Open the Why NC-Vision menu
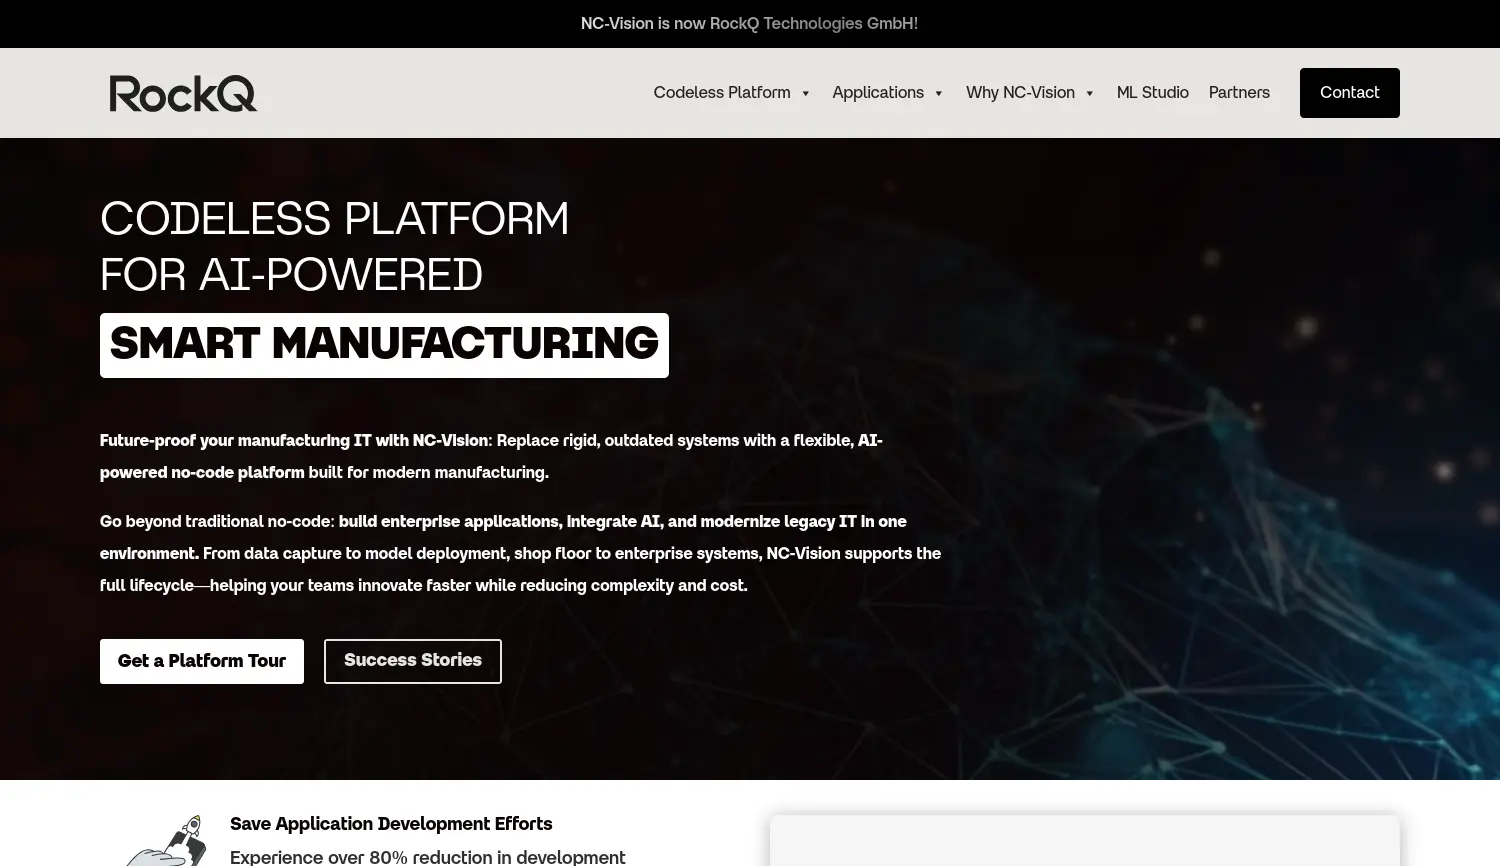 pyautogui.click(x=1020, y=93)
